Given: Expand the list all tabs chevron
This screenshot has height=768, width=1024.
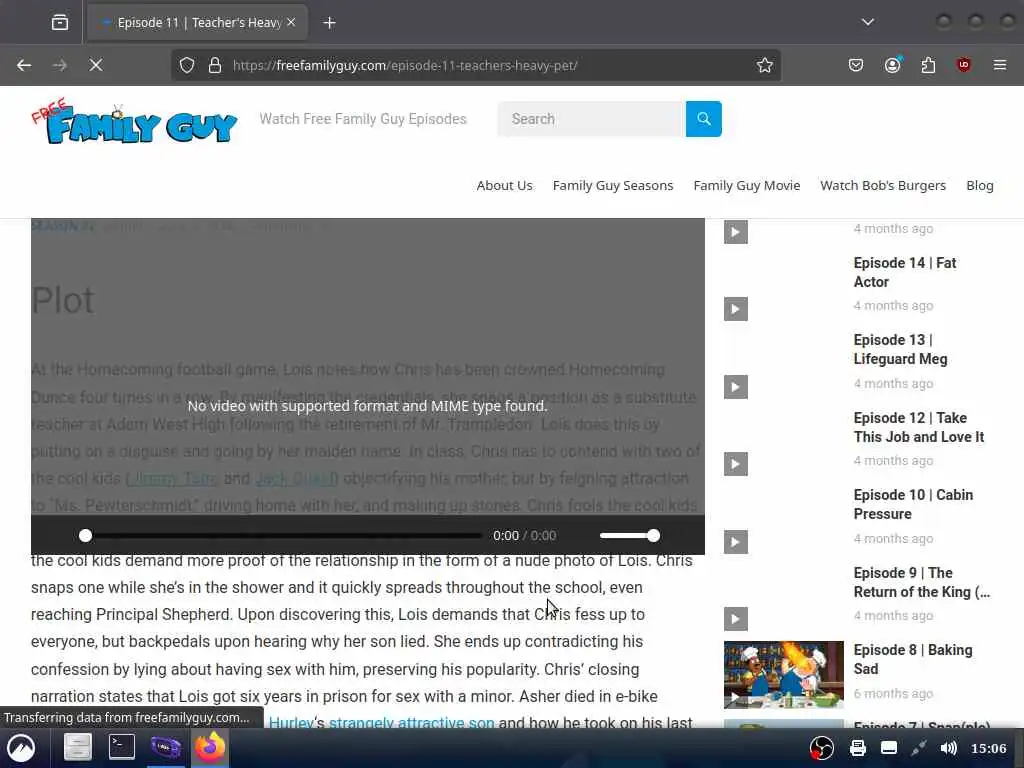Looking at the screenshot, I should coord(867,22).
